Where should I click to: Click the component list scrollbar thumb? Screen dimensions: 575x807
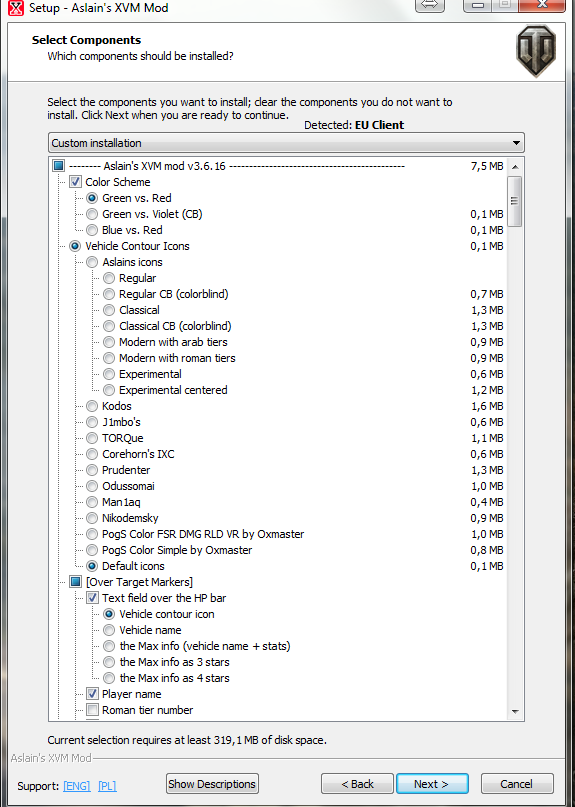point(515,201)
